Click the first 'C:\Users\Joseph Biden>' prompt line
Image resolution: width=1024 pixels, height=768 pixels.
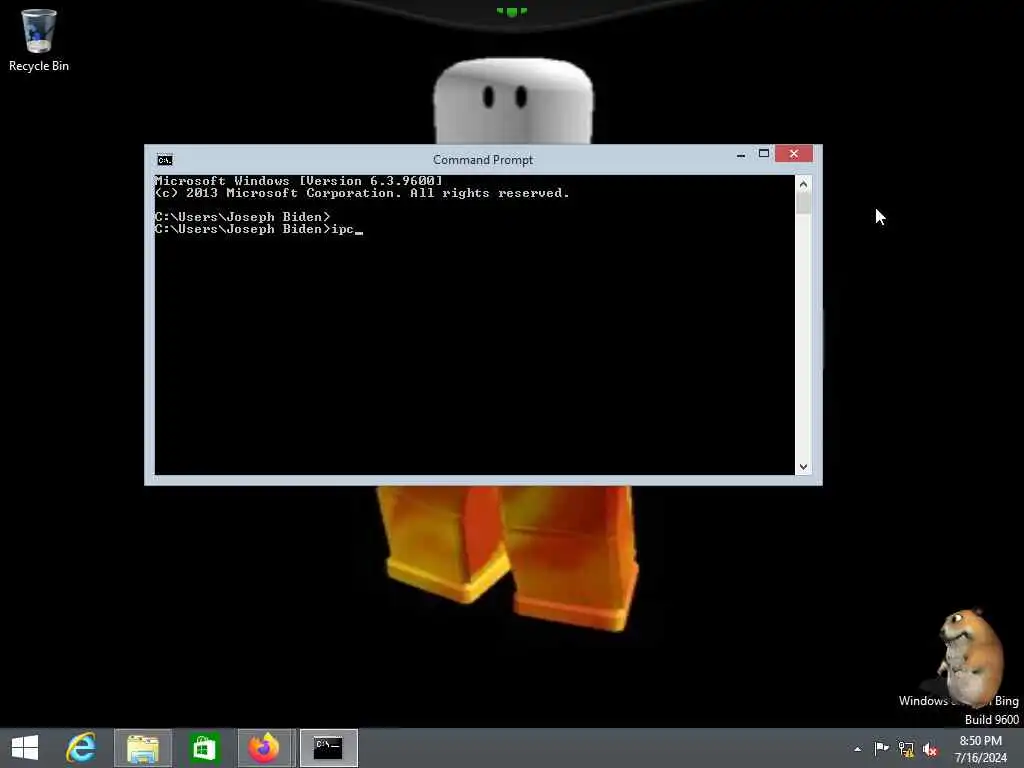242,217
